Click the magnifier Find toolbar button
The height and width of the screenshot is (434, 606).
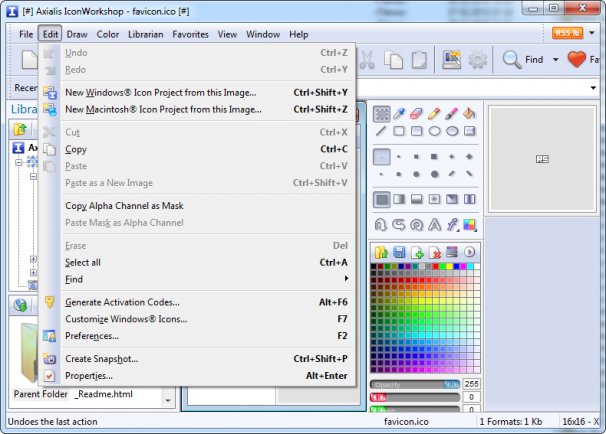pos(523,60)
